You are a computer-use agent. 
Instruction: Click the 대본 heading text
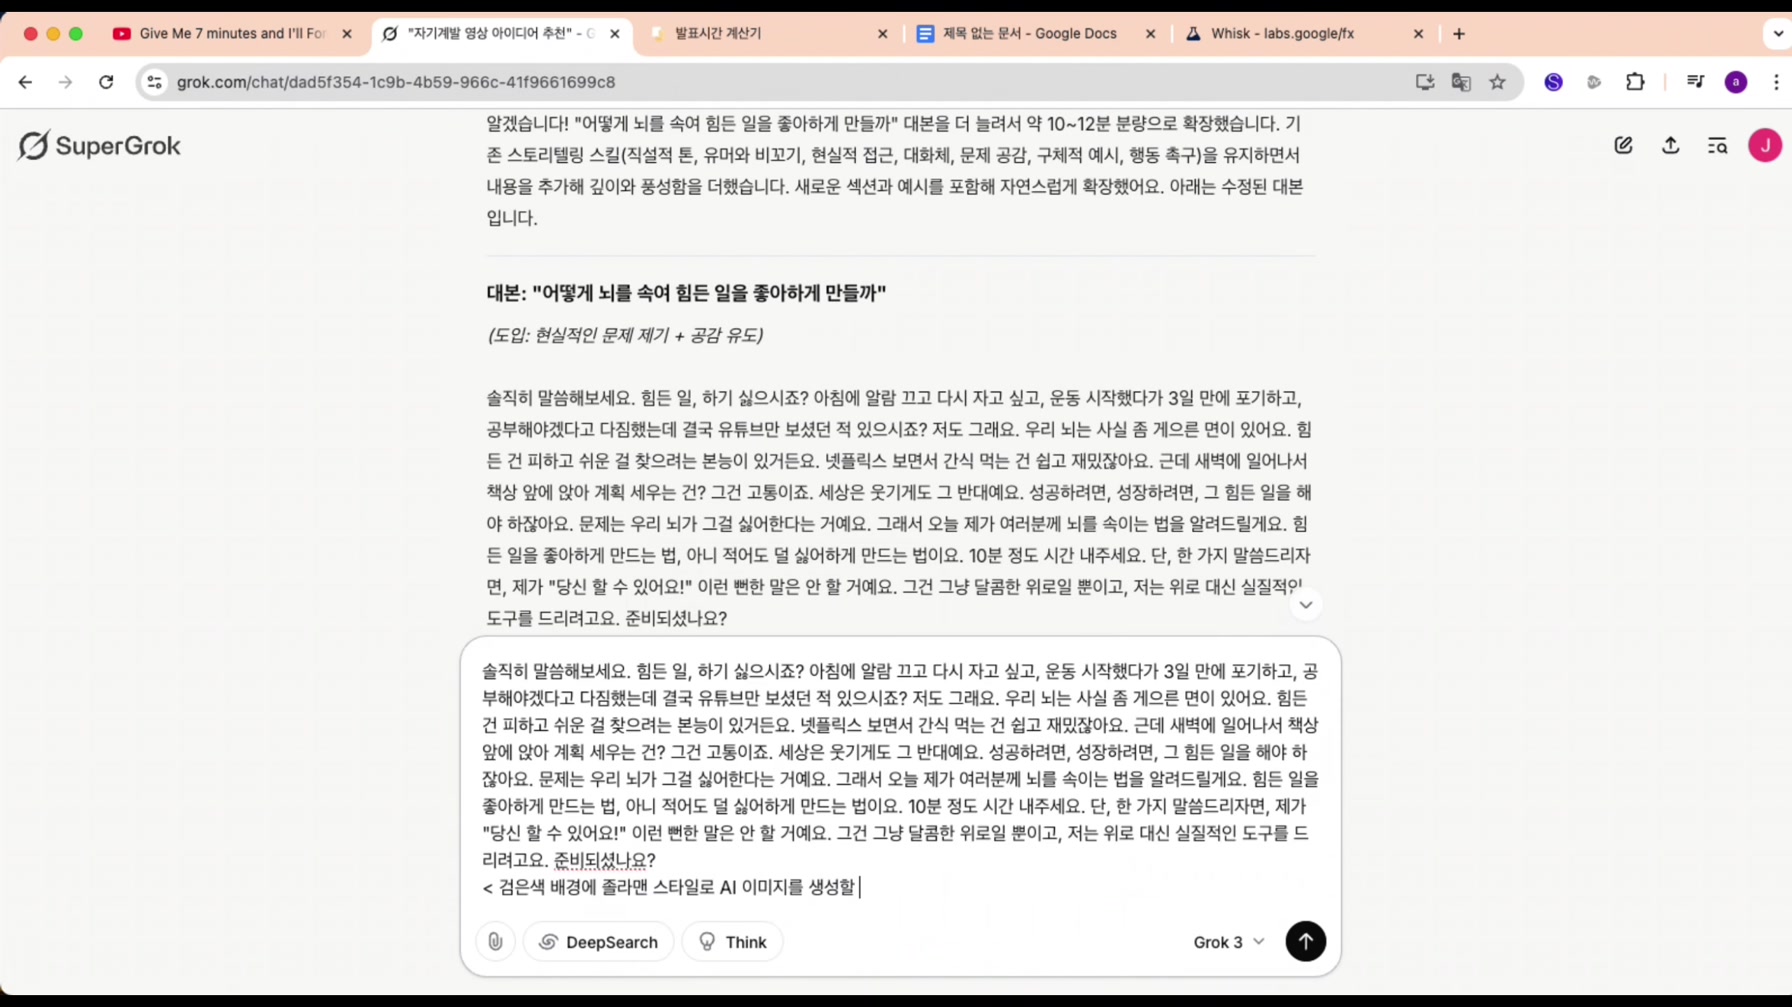[x=686, y=293]
